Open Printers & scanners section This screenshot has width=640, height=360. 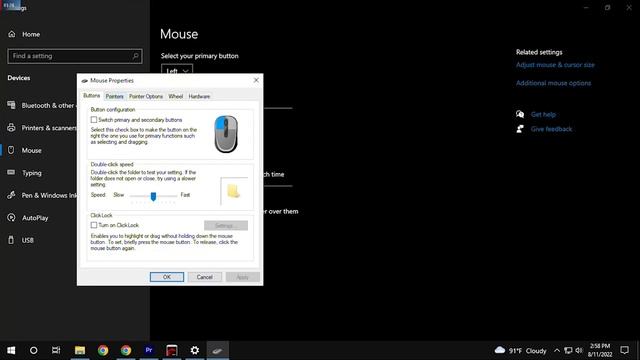click(41, 128)
